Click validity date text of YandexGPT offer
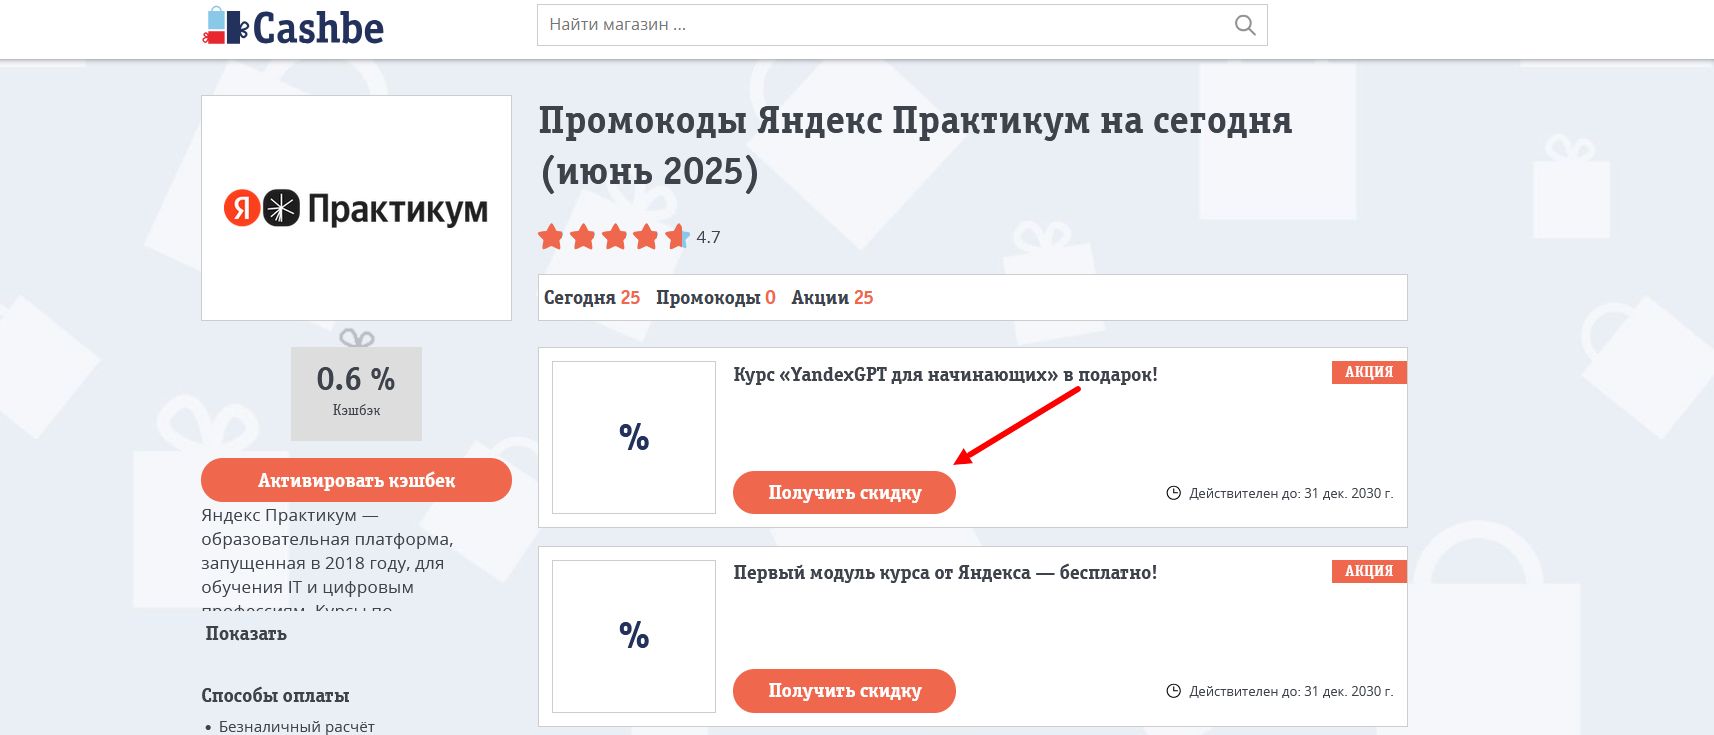This screenshot has height=735, width=1714. (x=1291, y=493)
